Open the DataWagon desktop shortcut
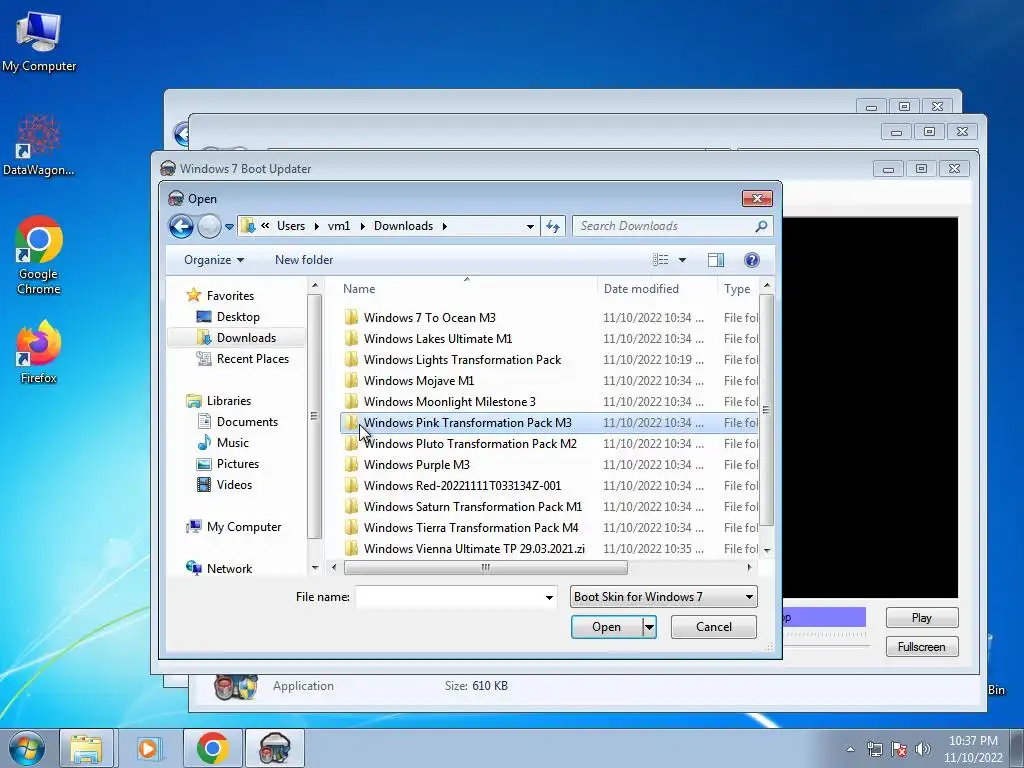 [39, 145]
